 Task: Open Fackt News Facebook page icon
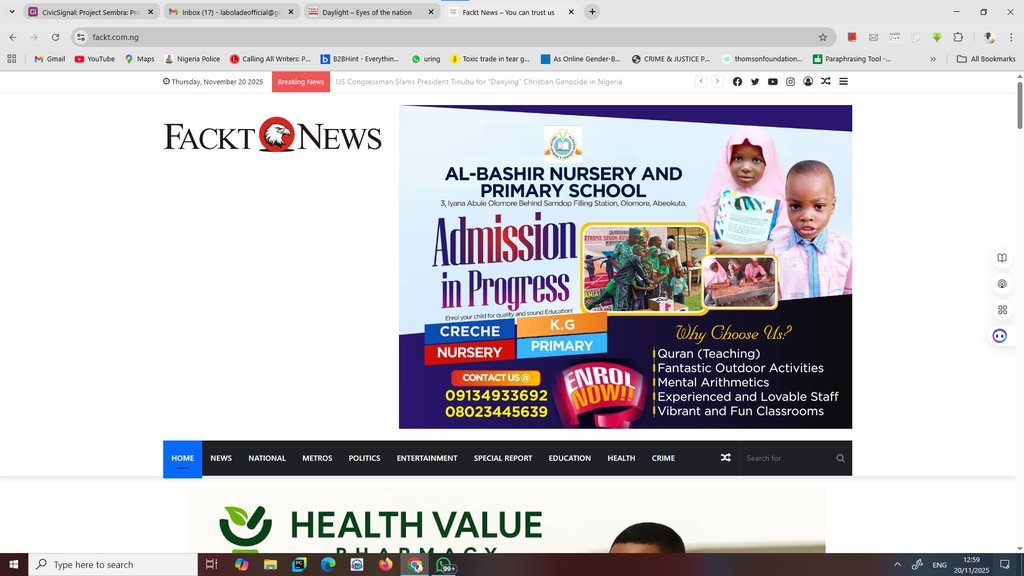pyautogui.click(x=737, y=82)
